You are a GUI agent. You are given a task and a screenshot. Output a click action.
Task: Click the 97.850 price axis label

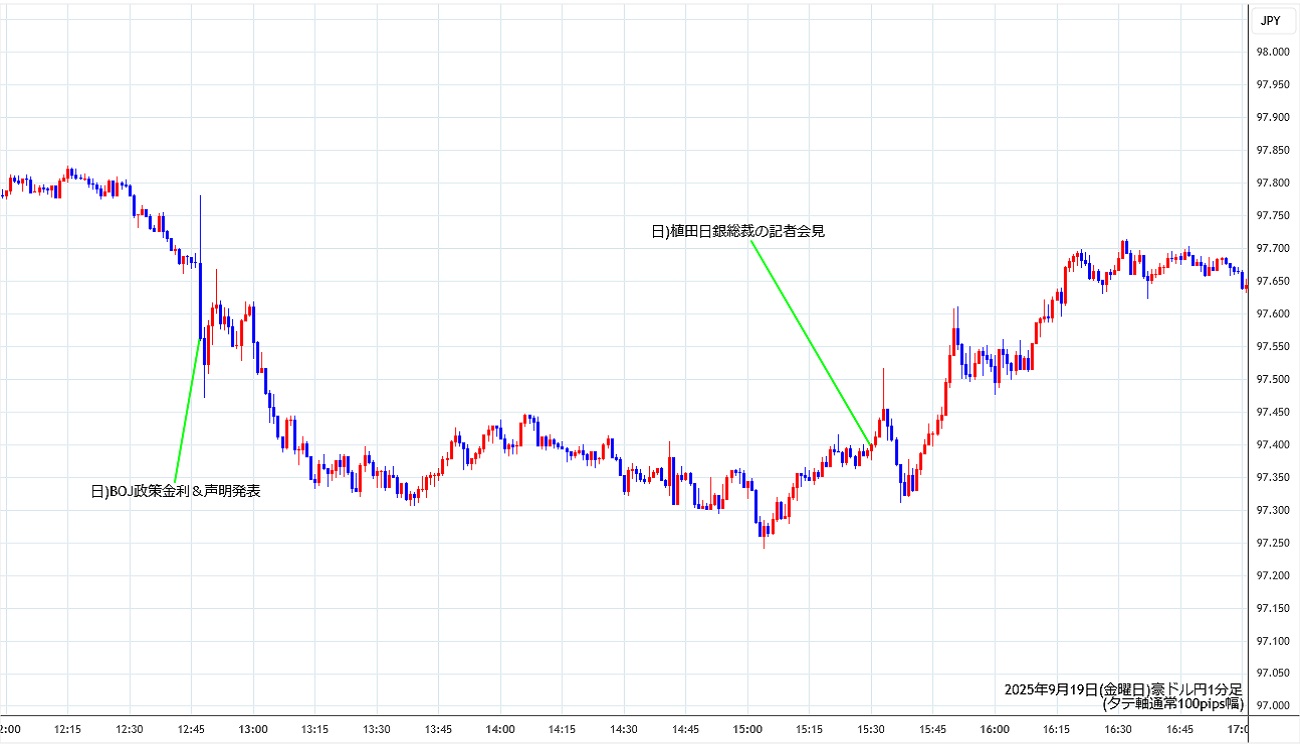click(1275, 150)
